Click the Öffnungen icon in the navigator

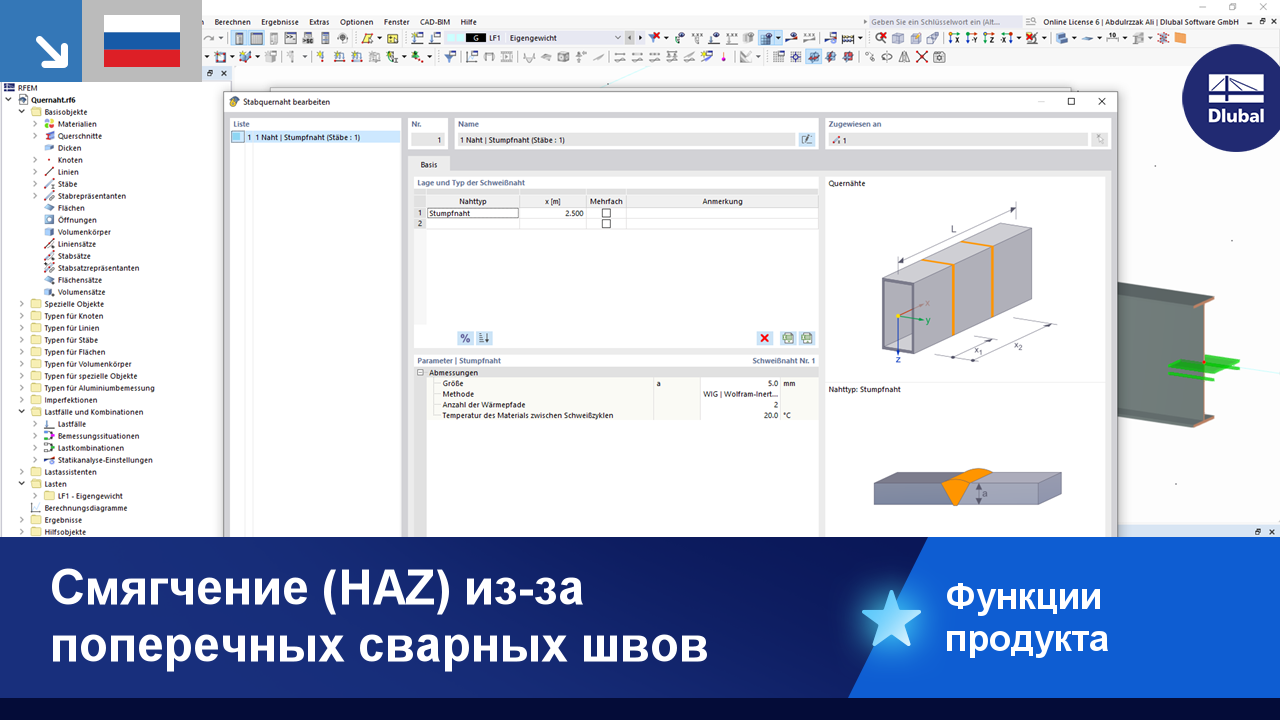[x=49, y=220]
